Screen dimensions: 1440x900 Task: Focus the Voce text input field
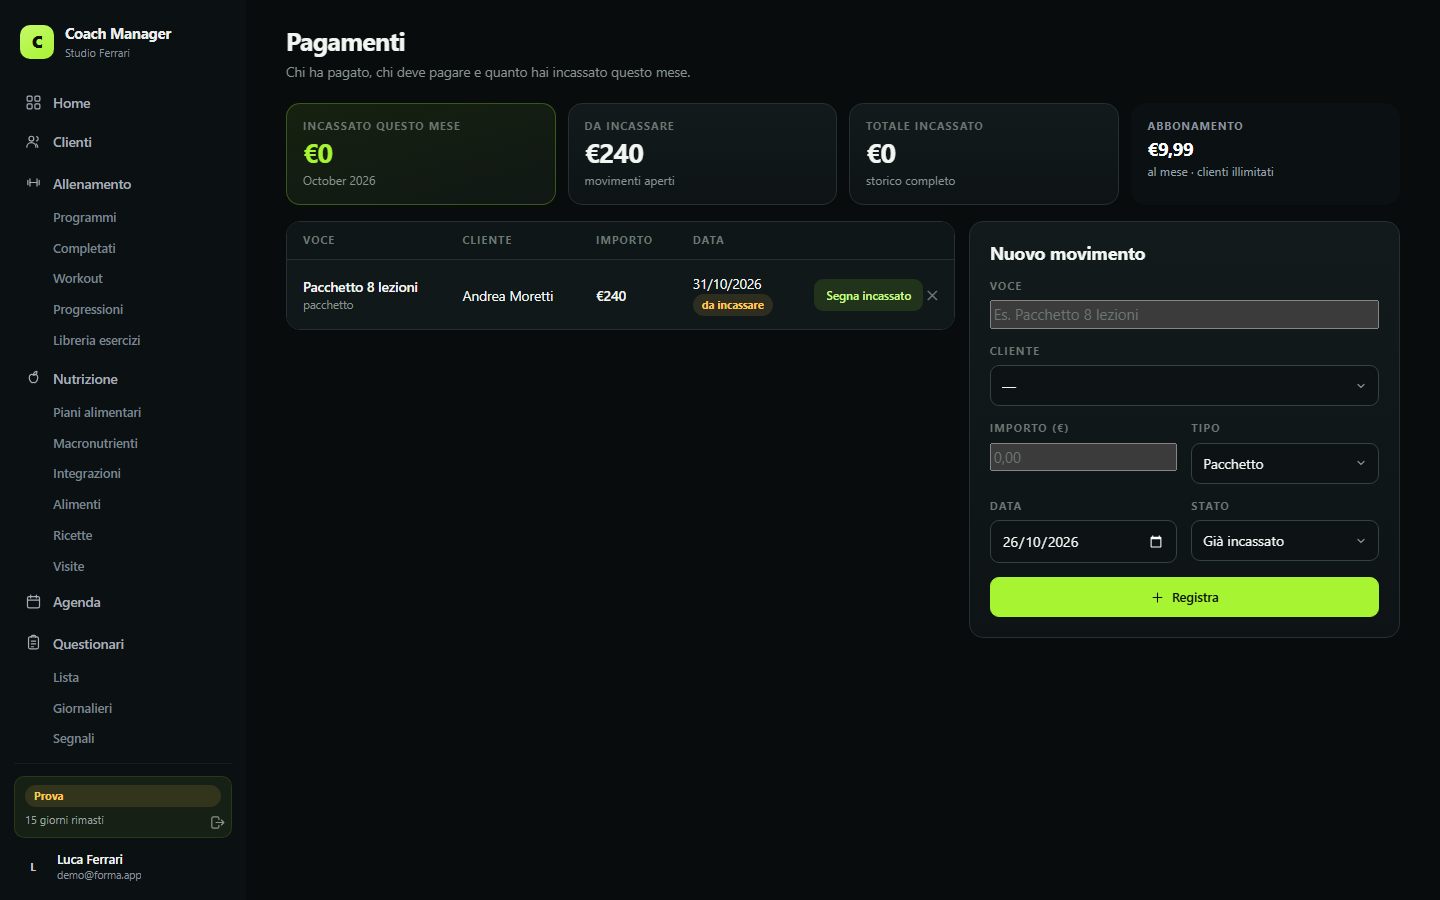point(1184,314)
